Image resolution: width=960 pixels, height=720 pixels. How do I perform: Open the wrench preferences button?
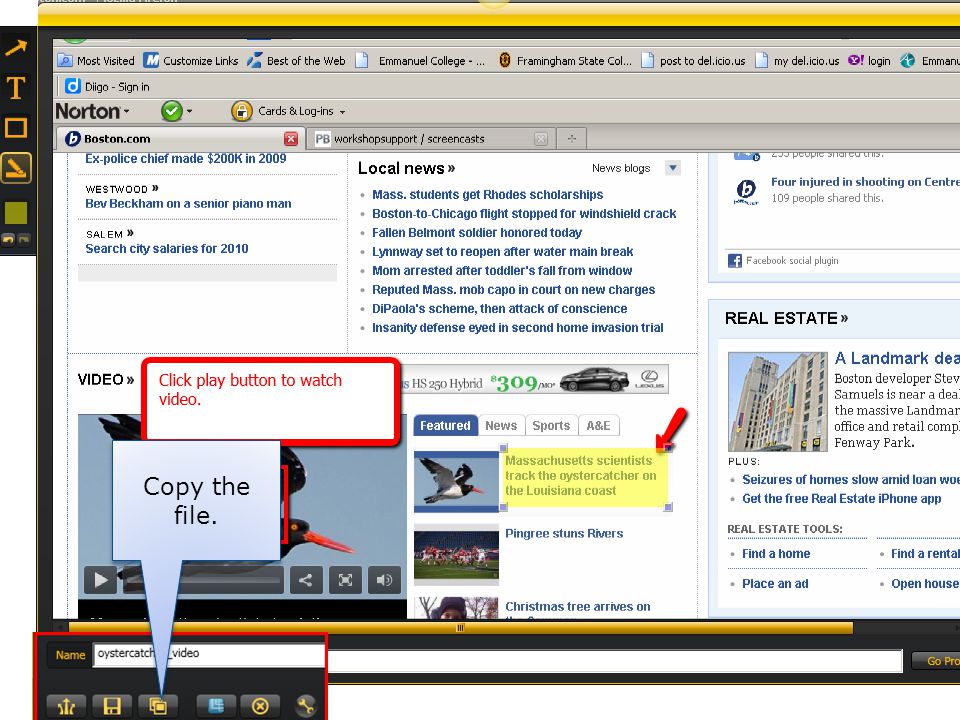[306, 707]
